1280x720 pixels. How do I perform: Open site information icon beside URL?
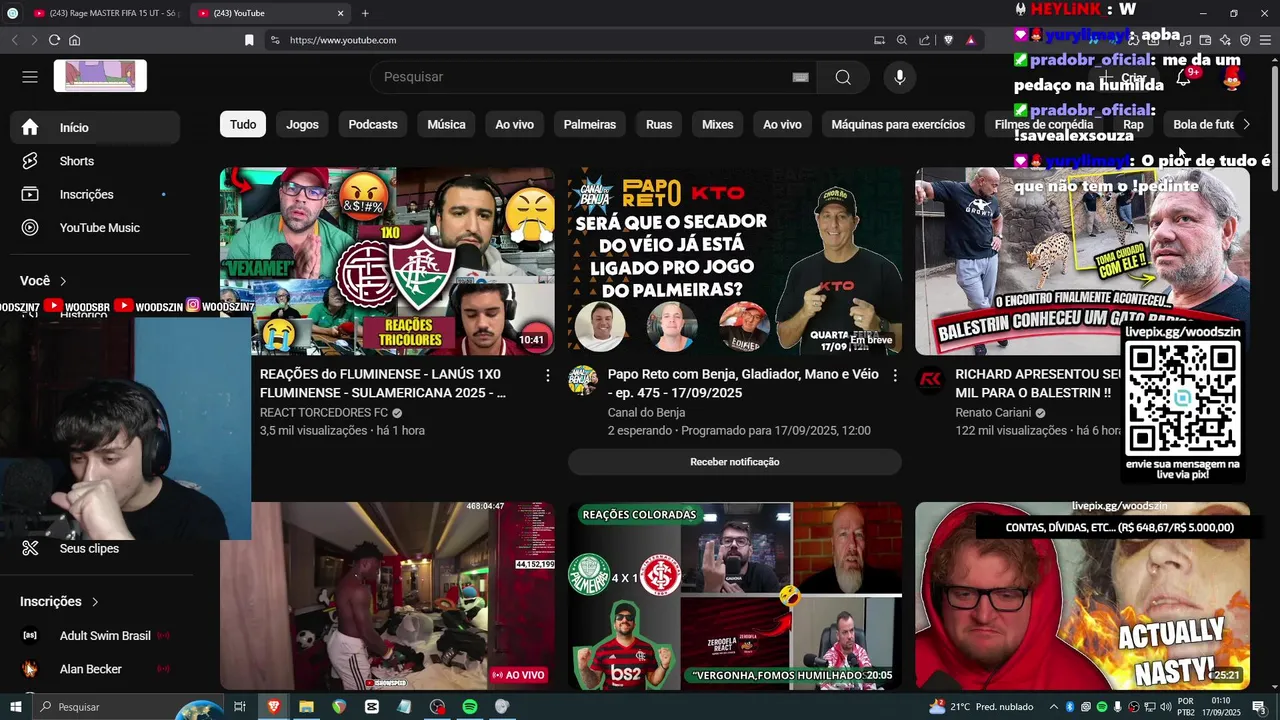pos(275,40)
